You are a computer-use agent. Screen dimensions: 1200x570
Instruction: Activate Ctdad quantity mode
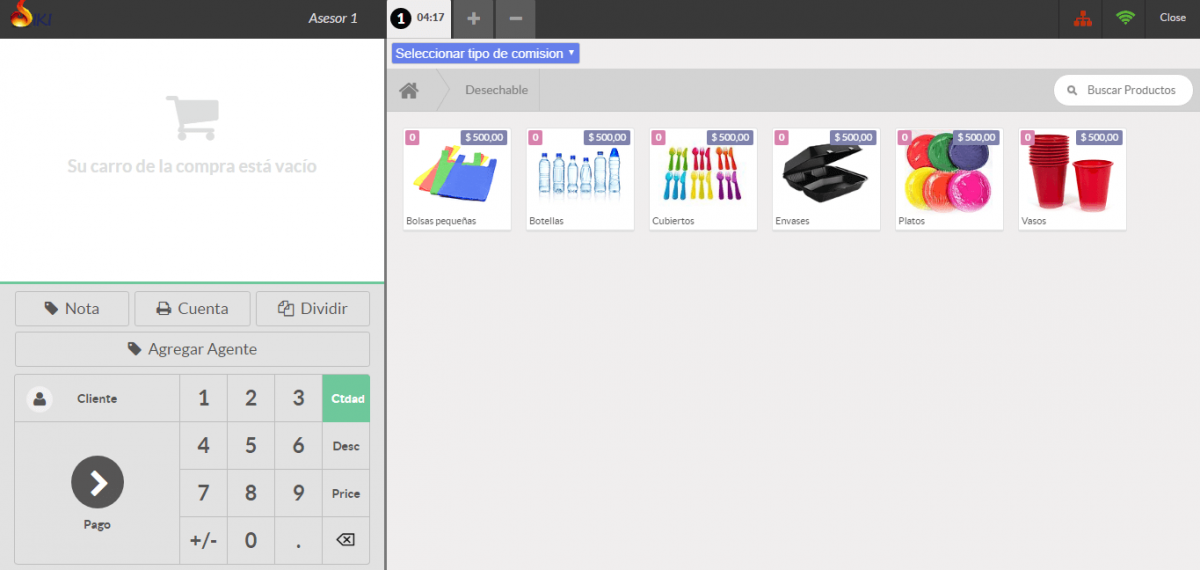pos(346,398)
